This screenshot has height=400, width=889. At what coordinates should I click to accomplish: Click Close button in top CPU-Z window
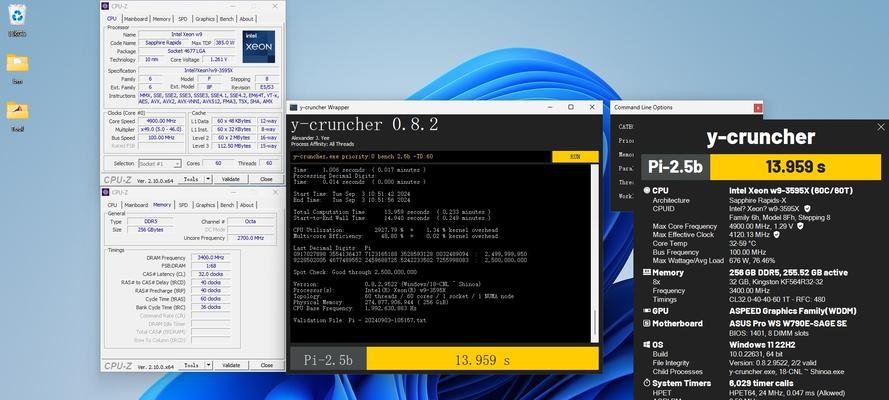pos(266,179)
